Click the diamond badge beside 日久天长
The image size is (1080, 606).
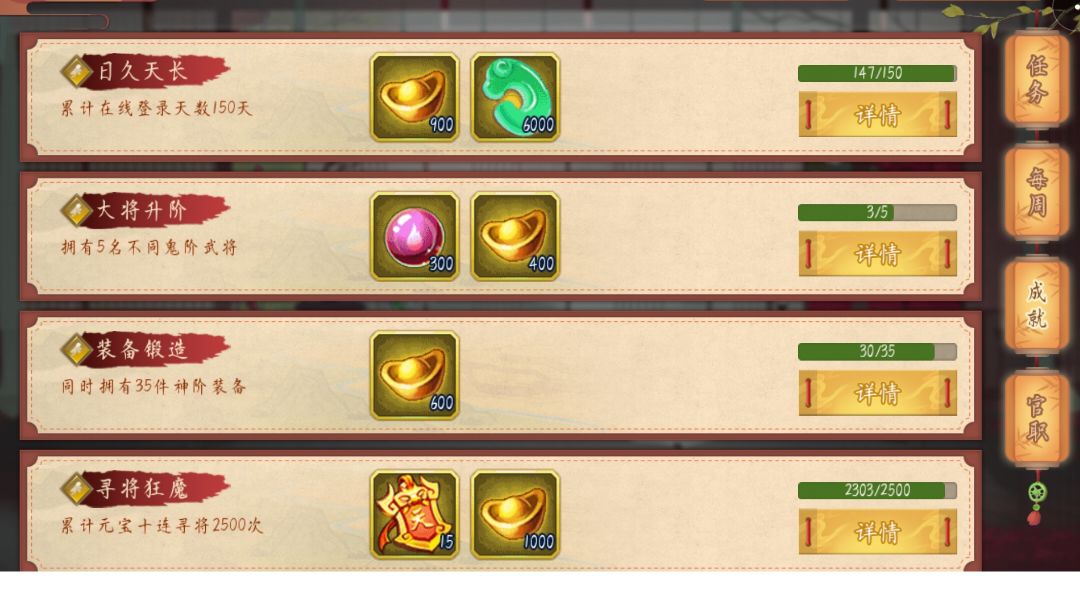pyautogui.click(x=76, y=71)
